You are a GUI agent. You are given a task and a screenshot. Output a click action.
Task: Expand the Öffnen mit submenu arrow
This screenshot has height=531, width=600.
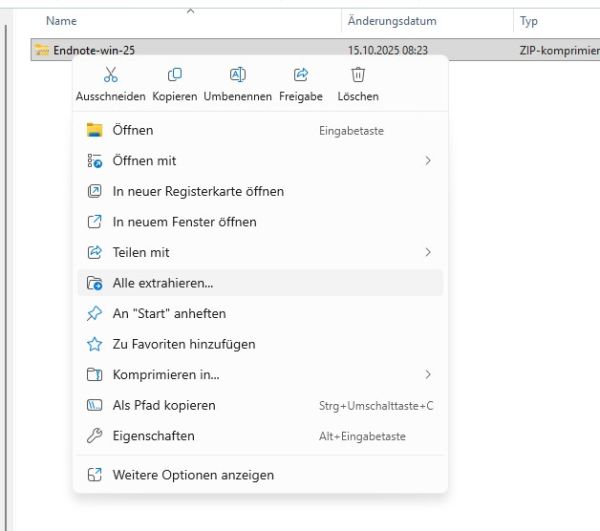pos(428,161)
